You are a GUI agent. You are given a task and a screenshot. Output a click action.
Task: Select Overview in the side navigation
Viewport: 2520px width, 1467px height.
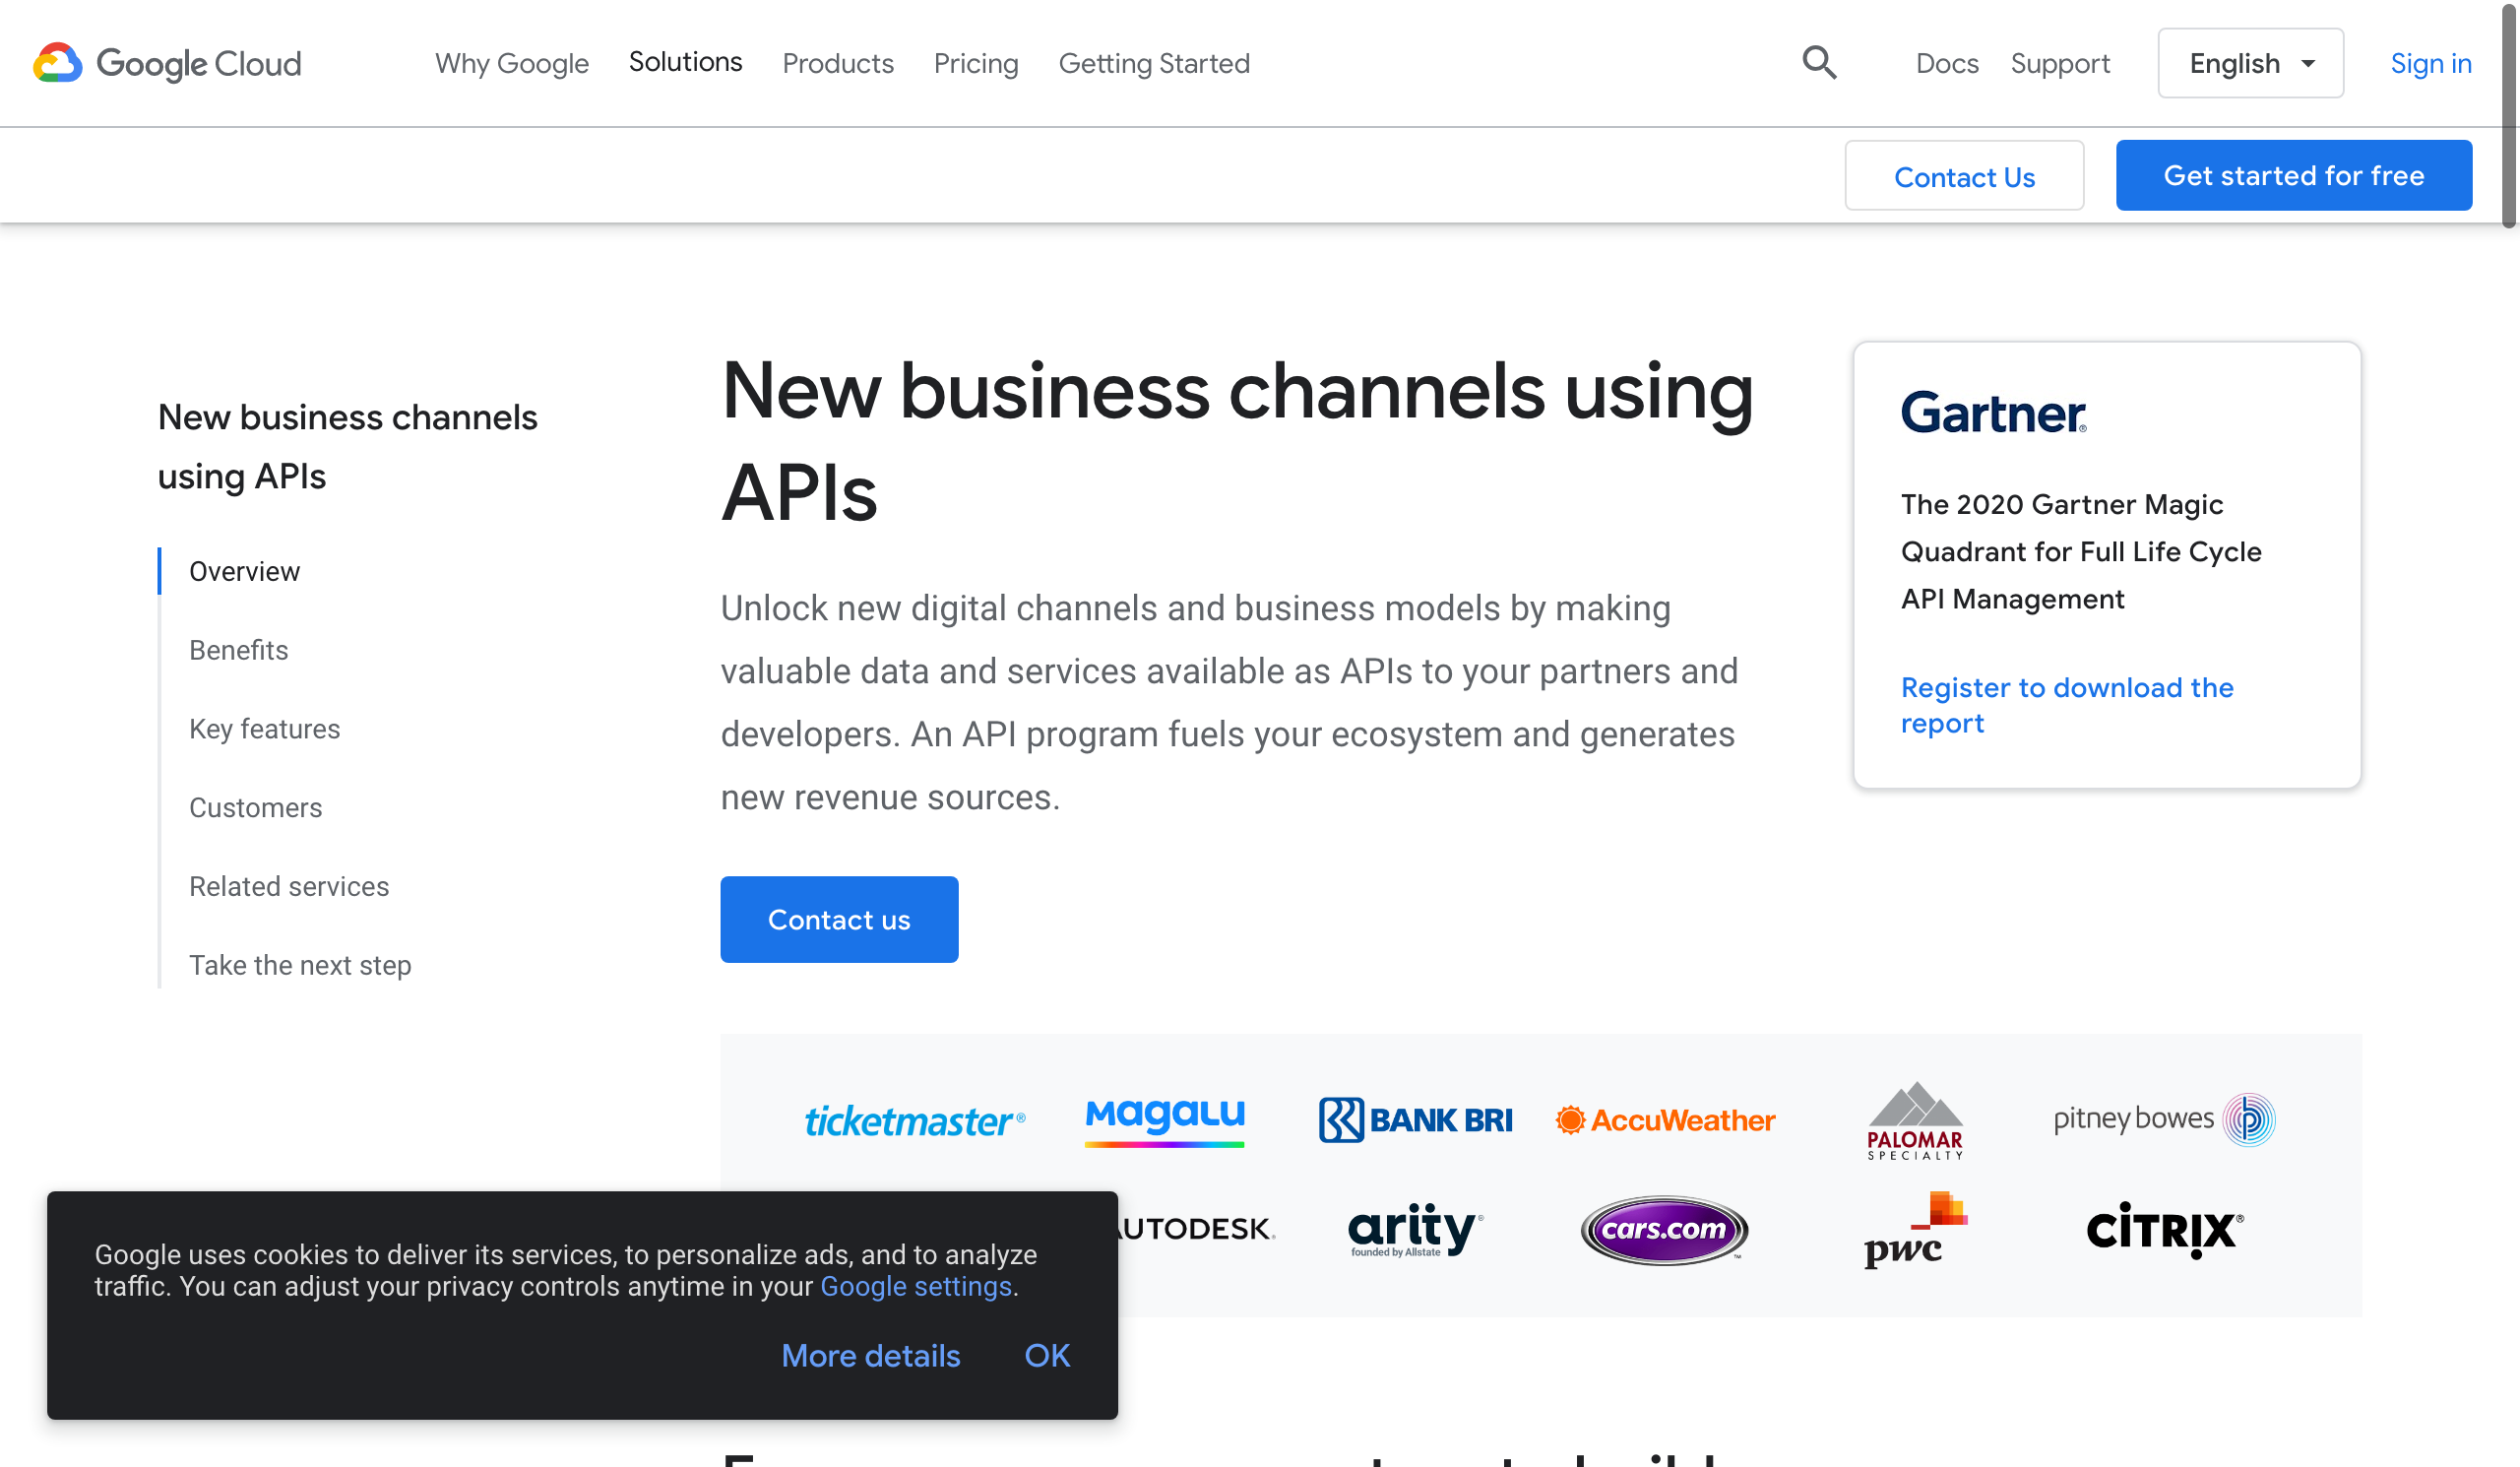point(244,571)
